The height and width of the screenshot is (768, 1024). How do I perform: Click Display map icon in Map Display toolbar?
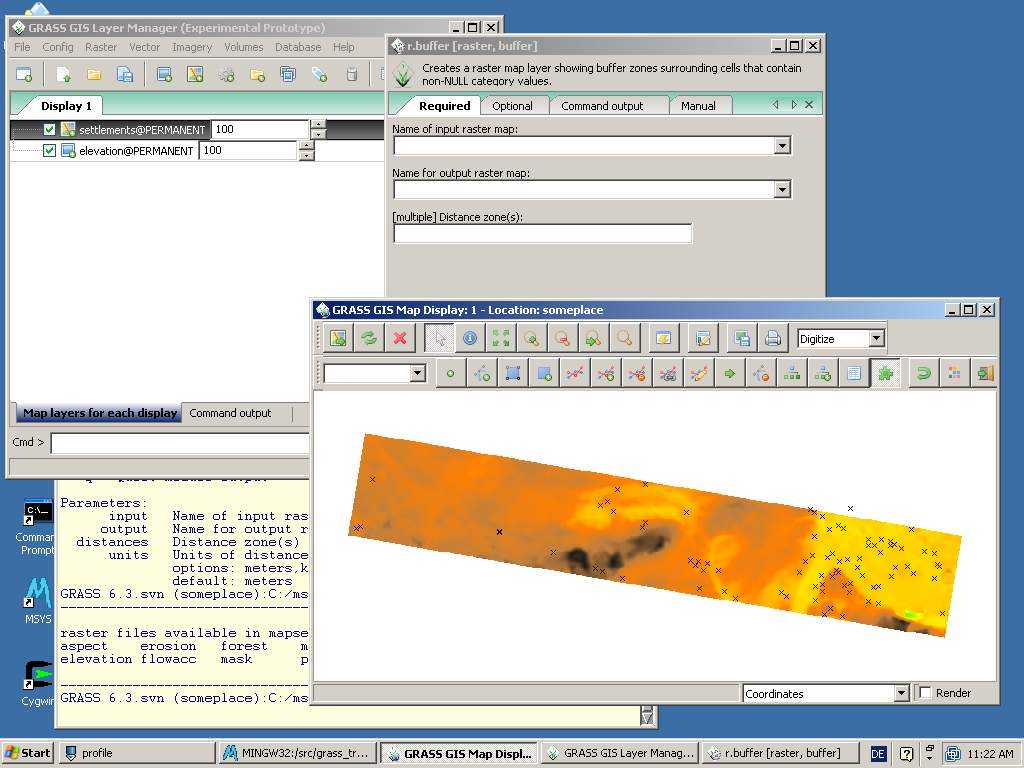tap(338, 338)
